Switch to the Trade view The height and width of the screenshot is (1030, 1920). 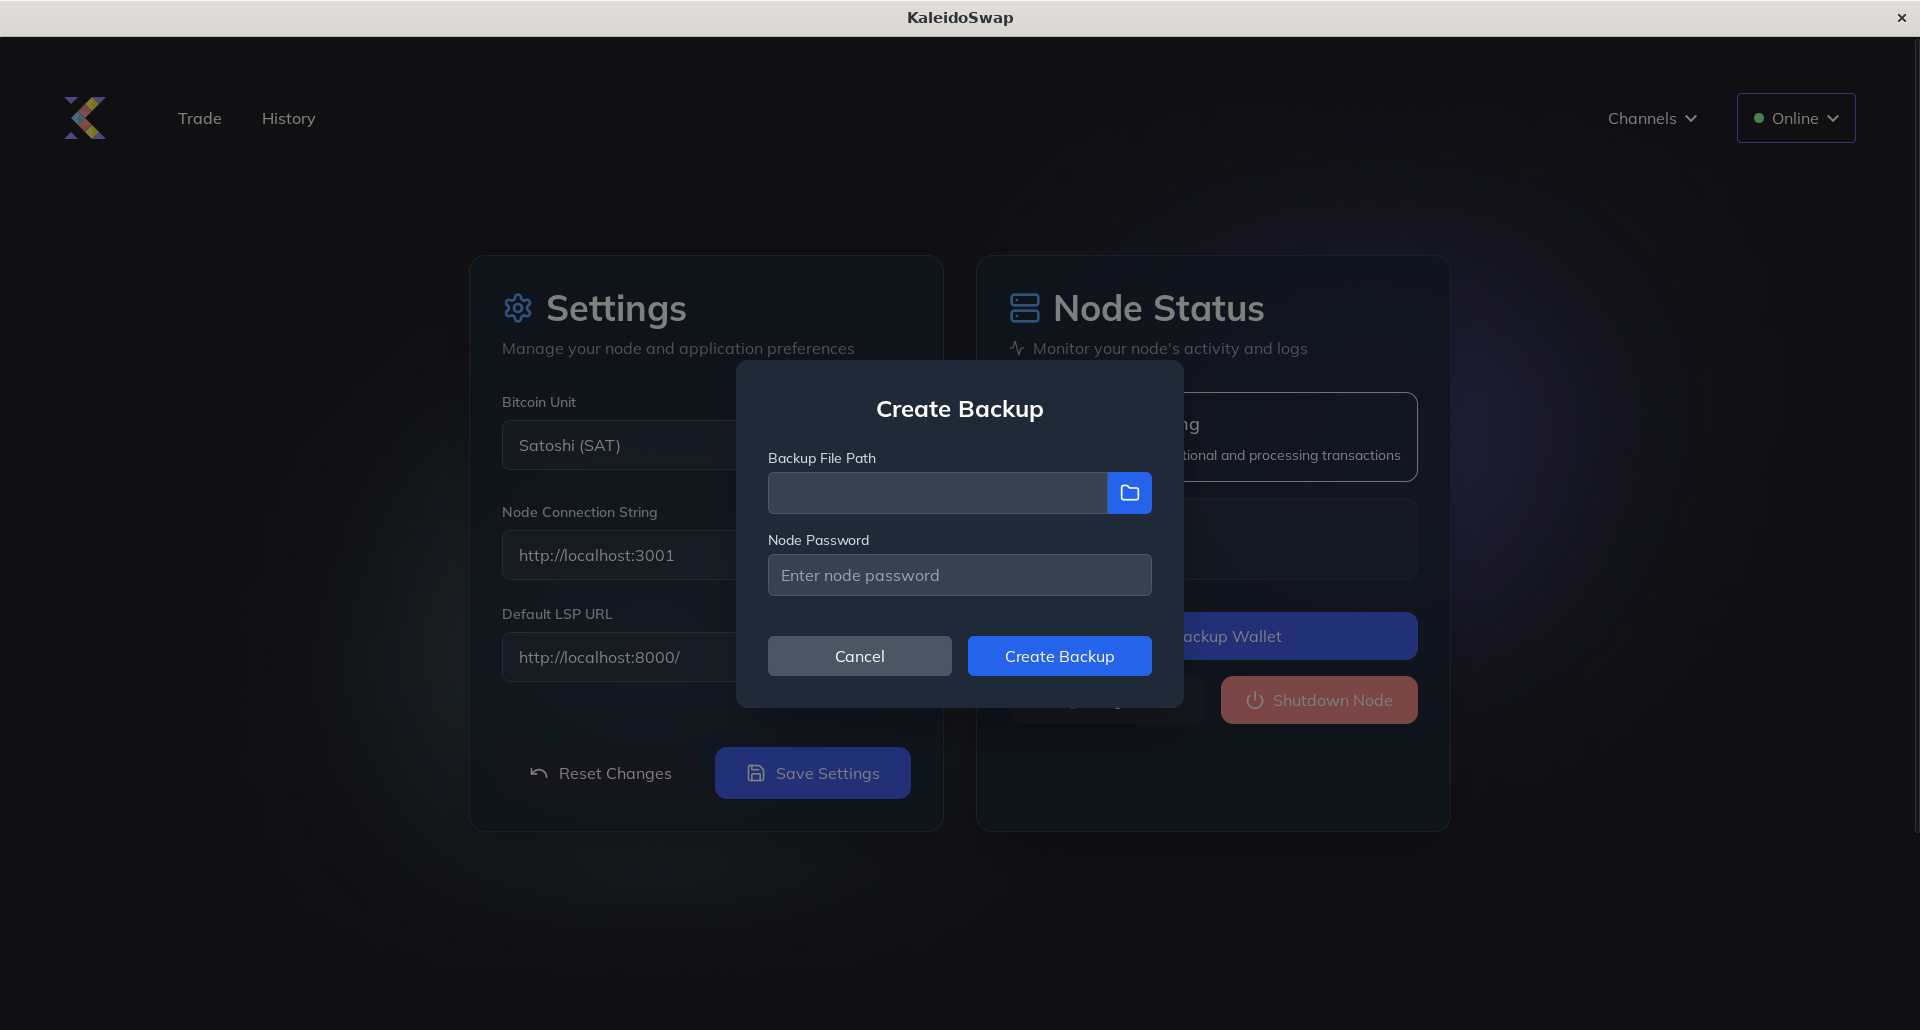coord(199,118)
